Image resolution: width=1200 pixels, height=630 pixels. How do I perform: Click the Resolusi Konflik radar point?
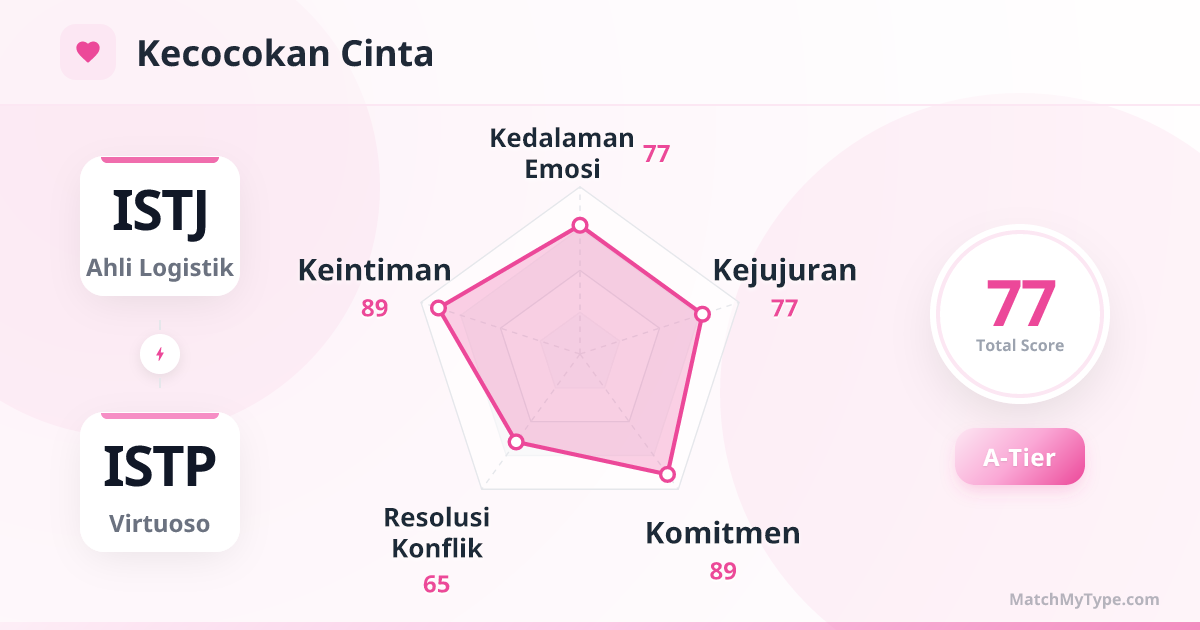pos(516,441)
